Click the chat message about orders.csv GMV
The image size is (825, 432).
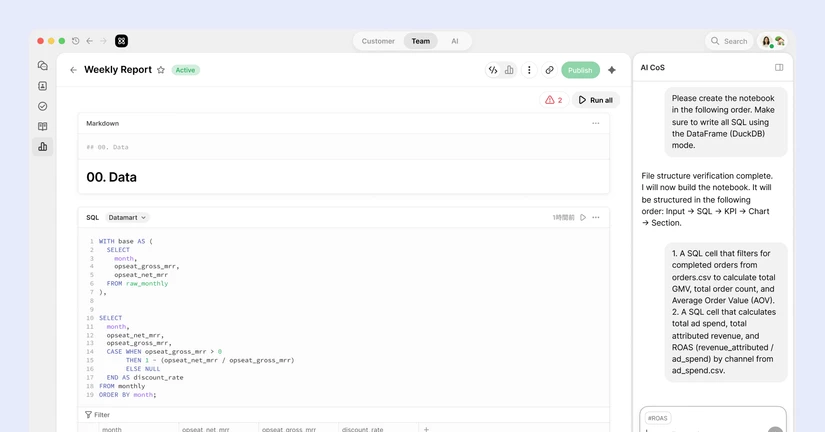click(726, 312)
